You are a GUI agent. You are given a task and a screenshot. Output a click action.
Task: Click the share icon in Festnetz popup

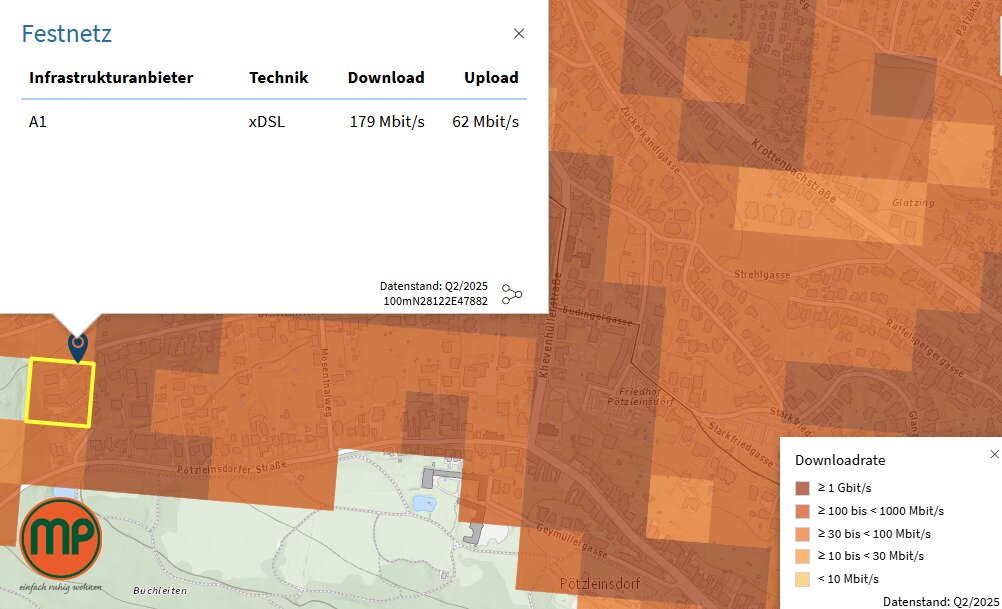[x=512, y=294]
